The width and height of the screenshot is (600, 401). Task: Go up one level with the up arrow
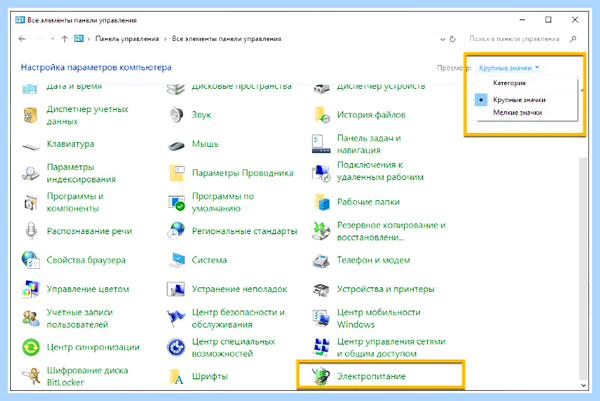pyautogui.click(x=65, y=39)
